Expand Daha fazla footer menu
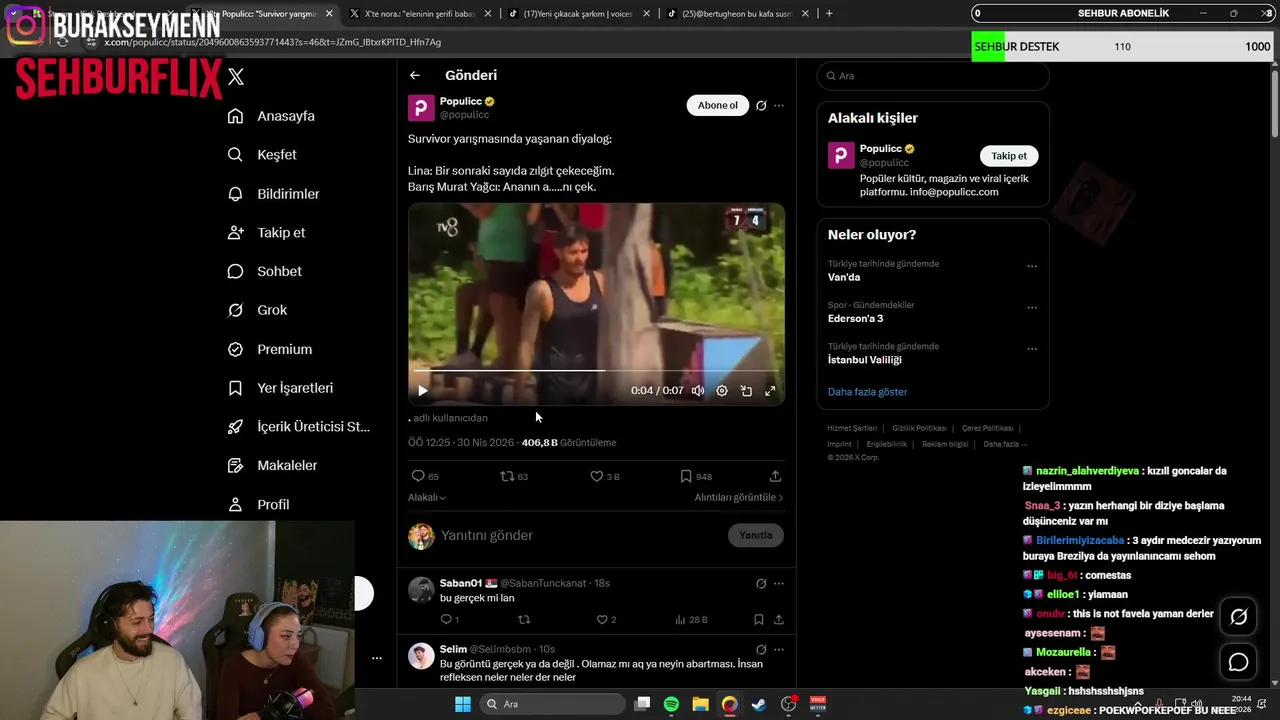1280x720 pixels. pyautogui.click(x=1005, y=444)
